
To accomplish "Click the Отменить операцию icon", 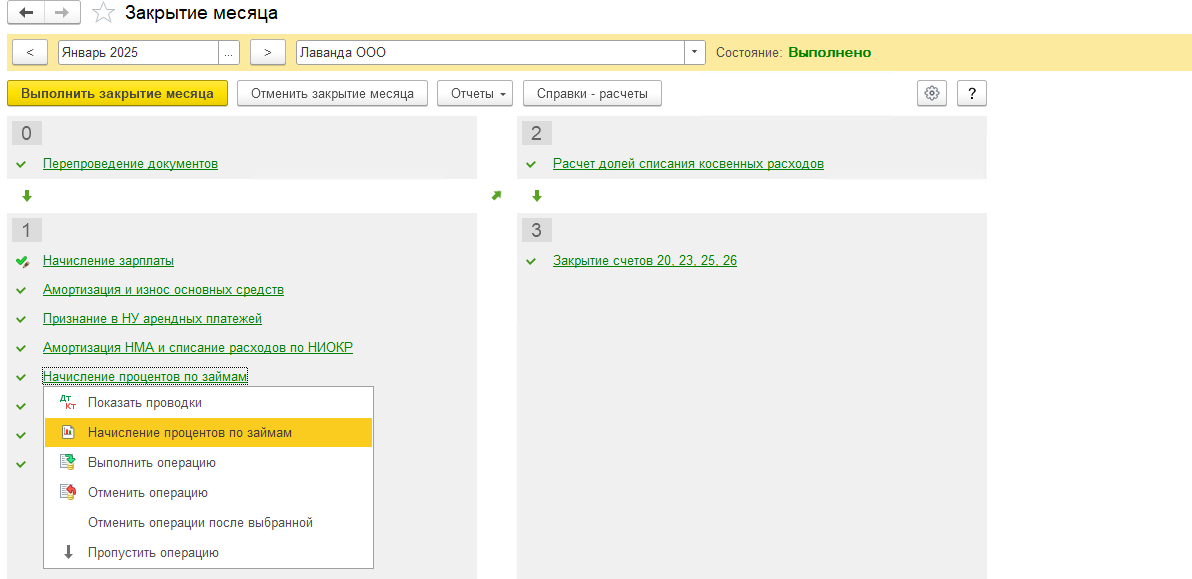I will [68, 493].
